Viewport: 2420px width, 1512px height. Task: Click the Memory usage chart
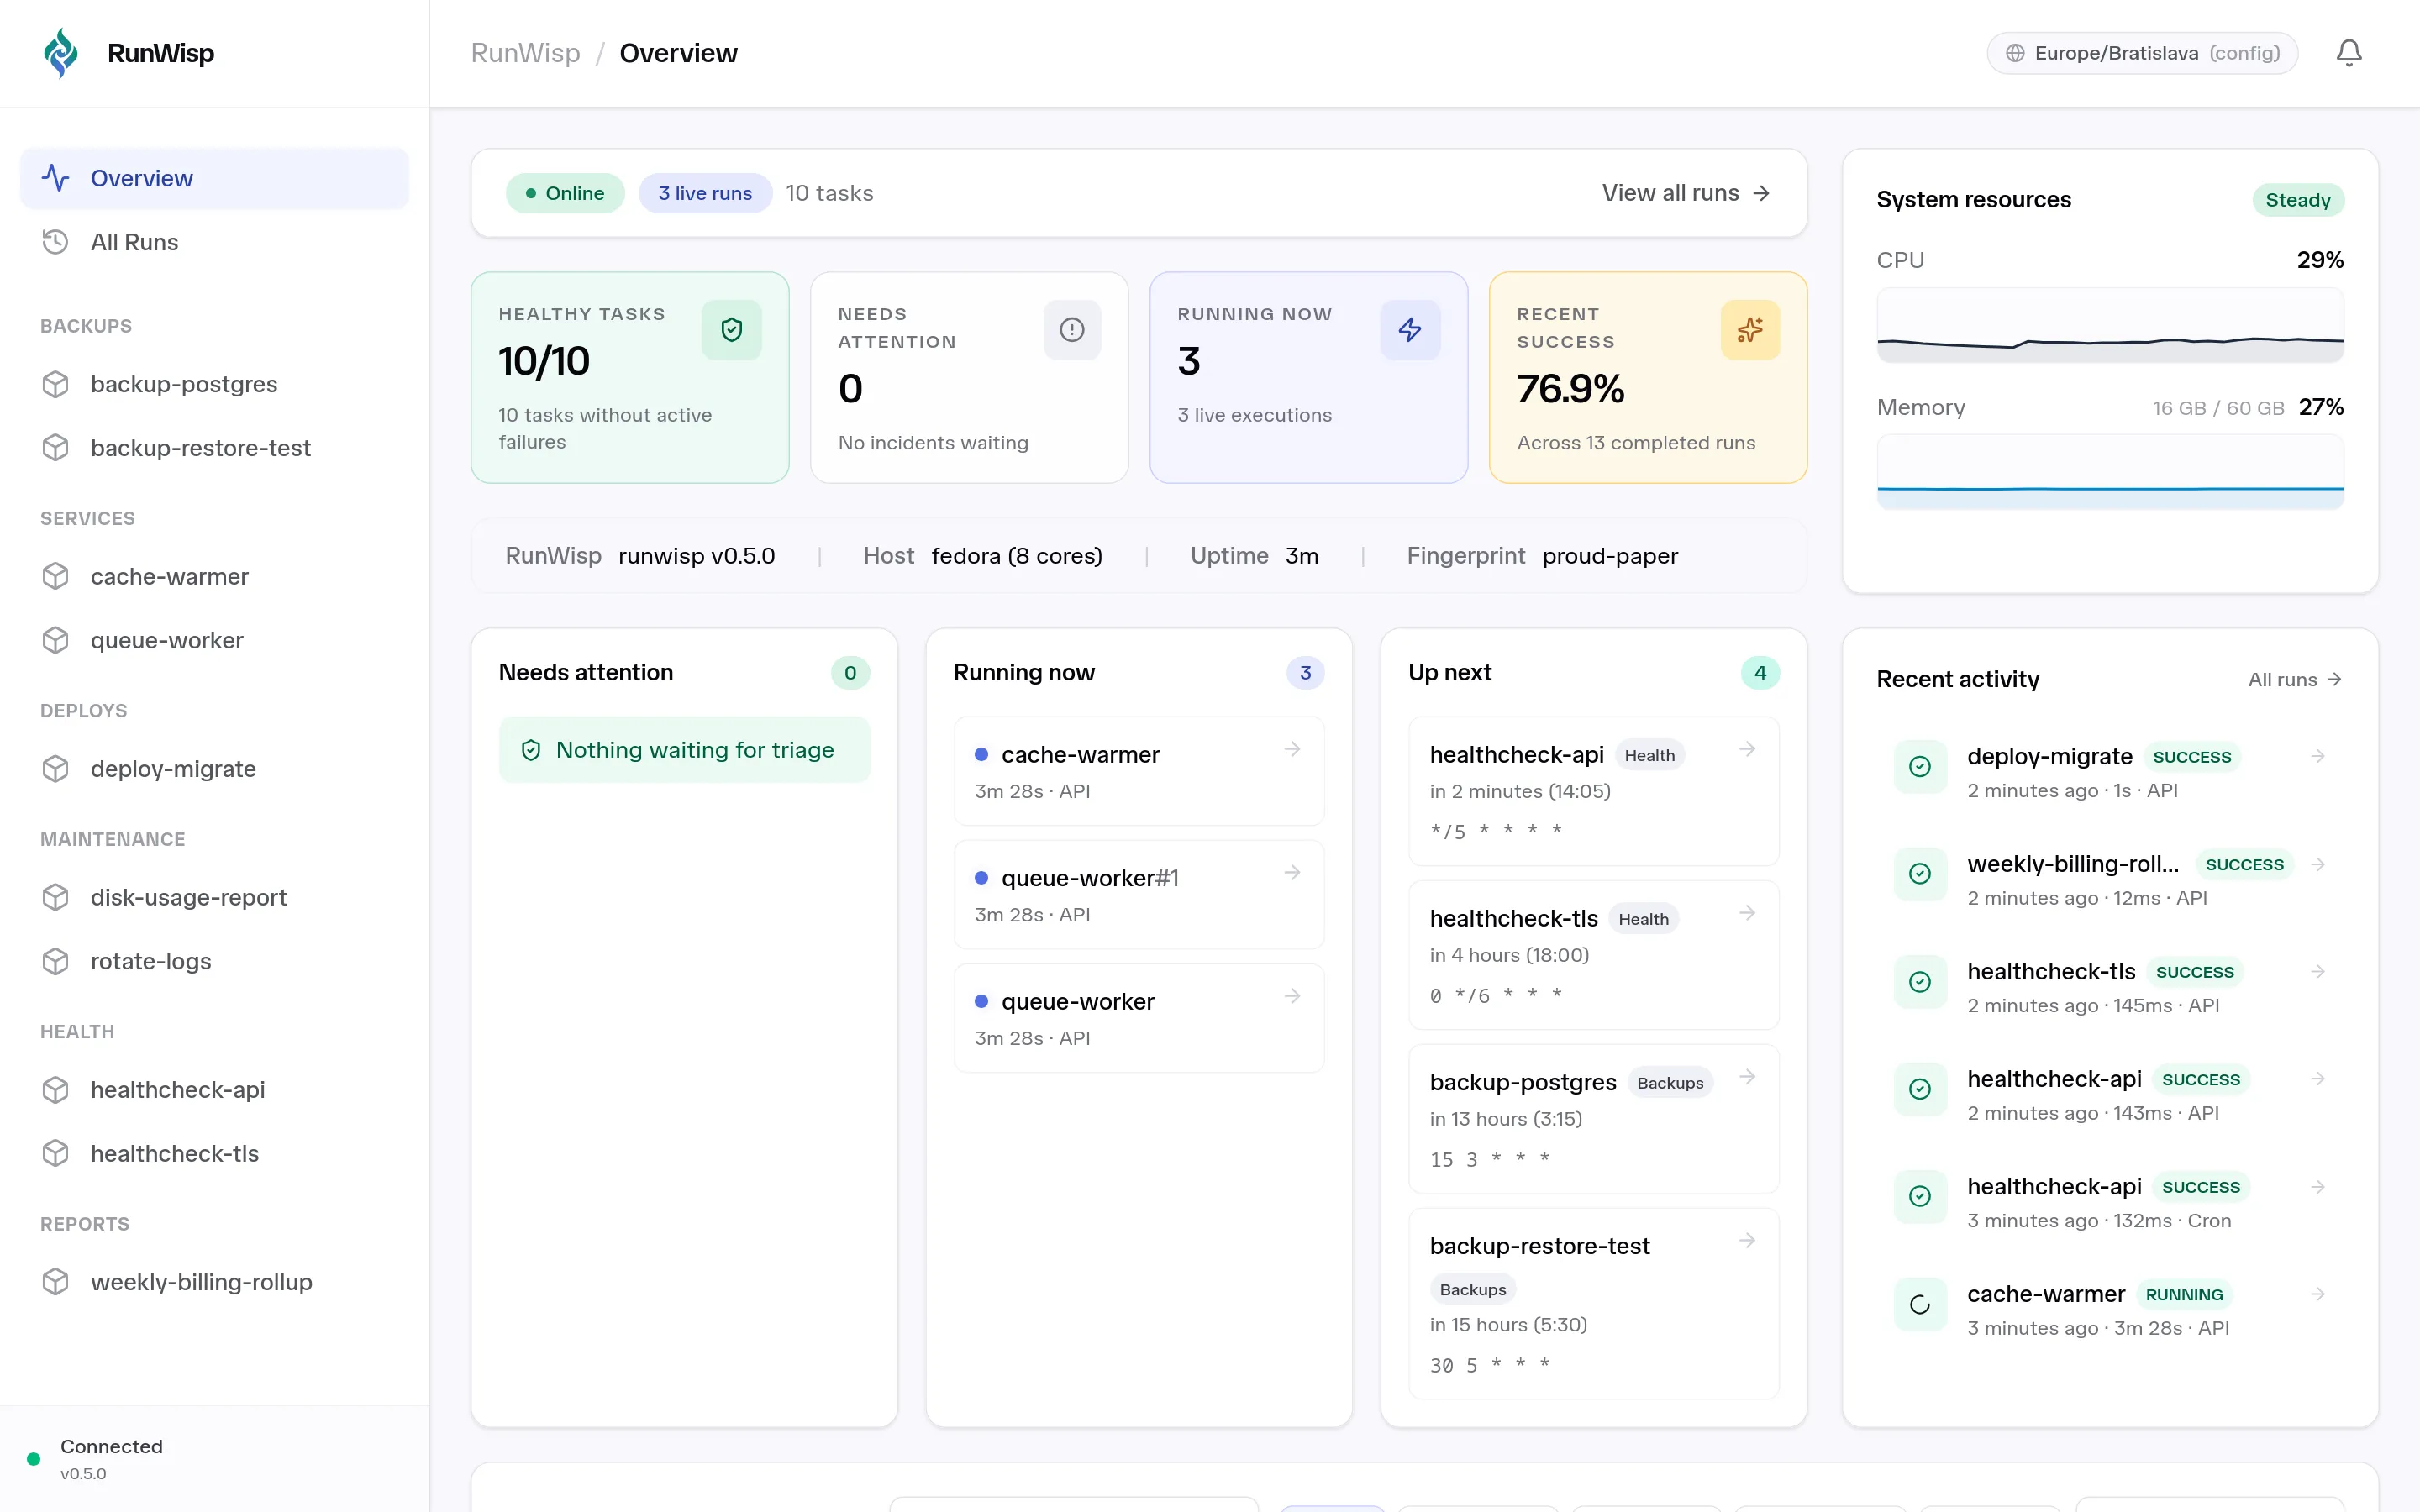(x=2110, y=472)
